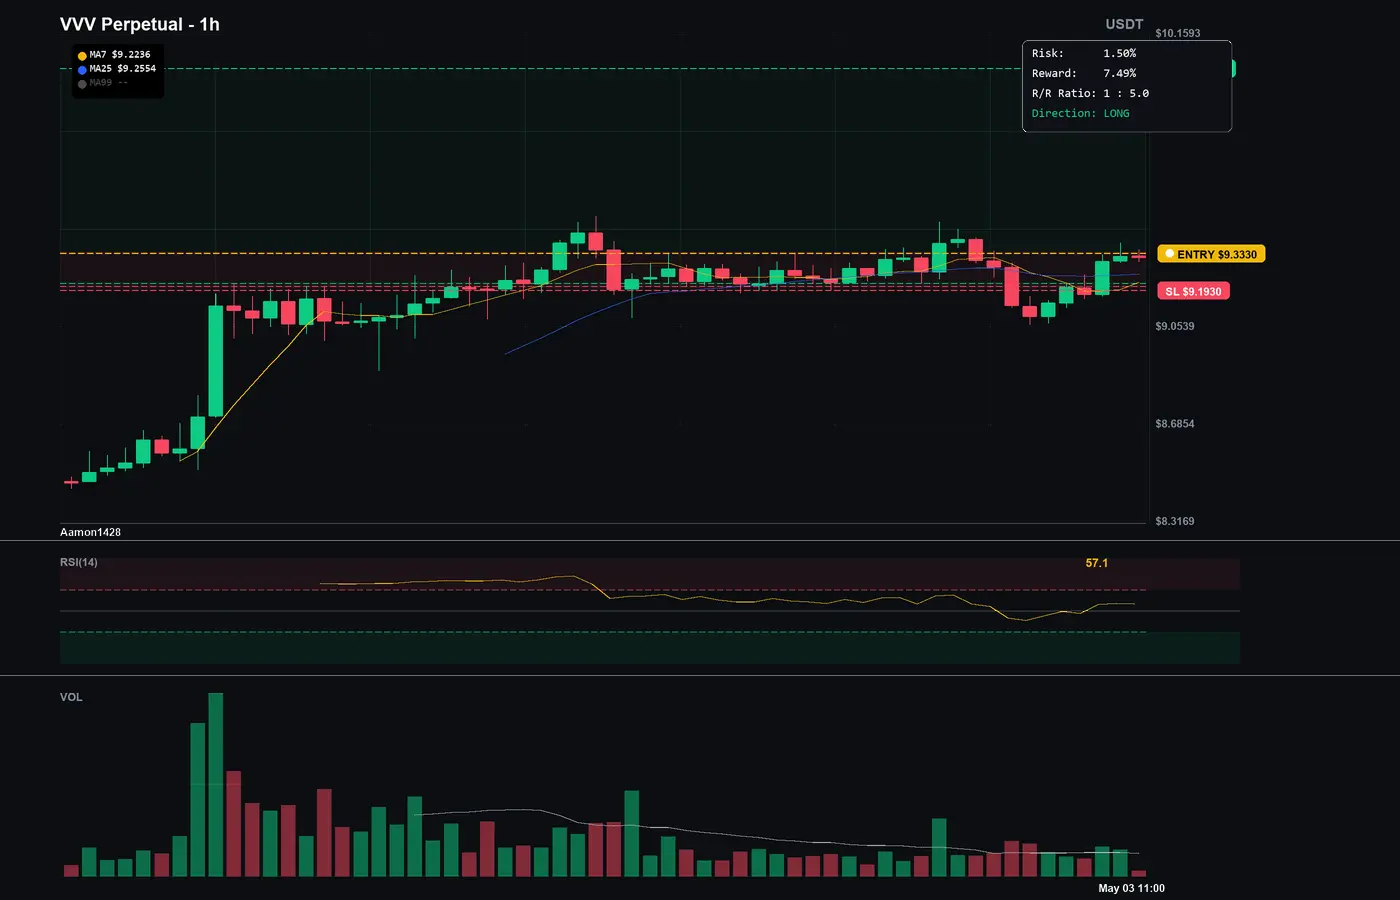Click the "$9.0539" price axis label

(1175, 326)
